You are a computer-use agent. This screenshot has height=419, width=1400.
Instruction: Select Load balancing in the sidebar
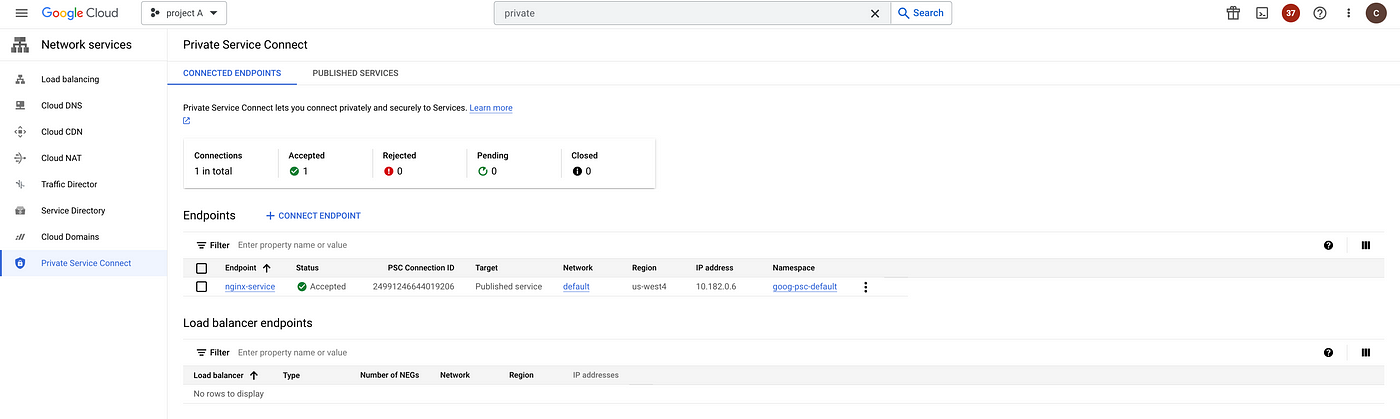[x=70, y=79]
